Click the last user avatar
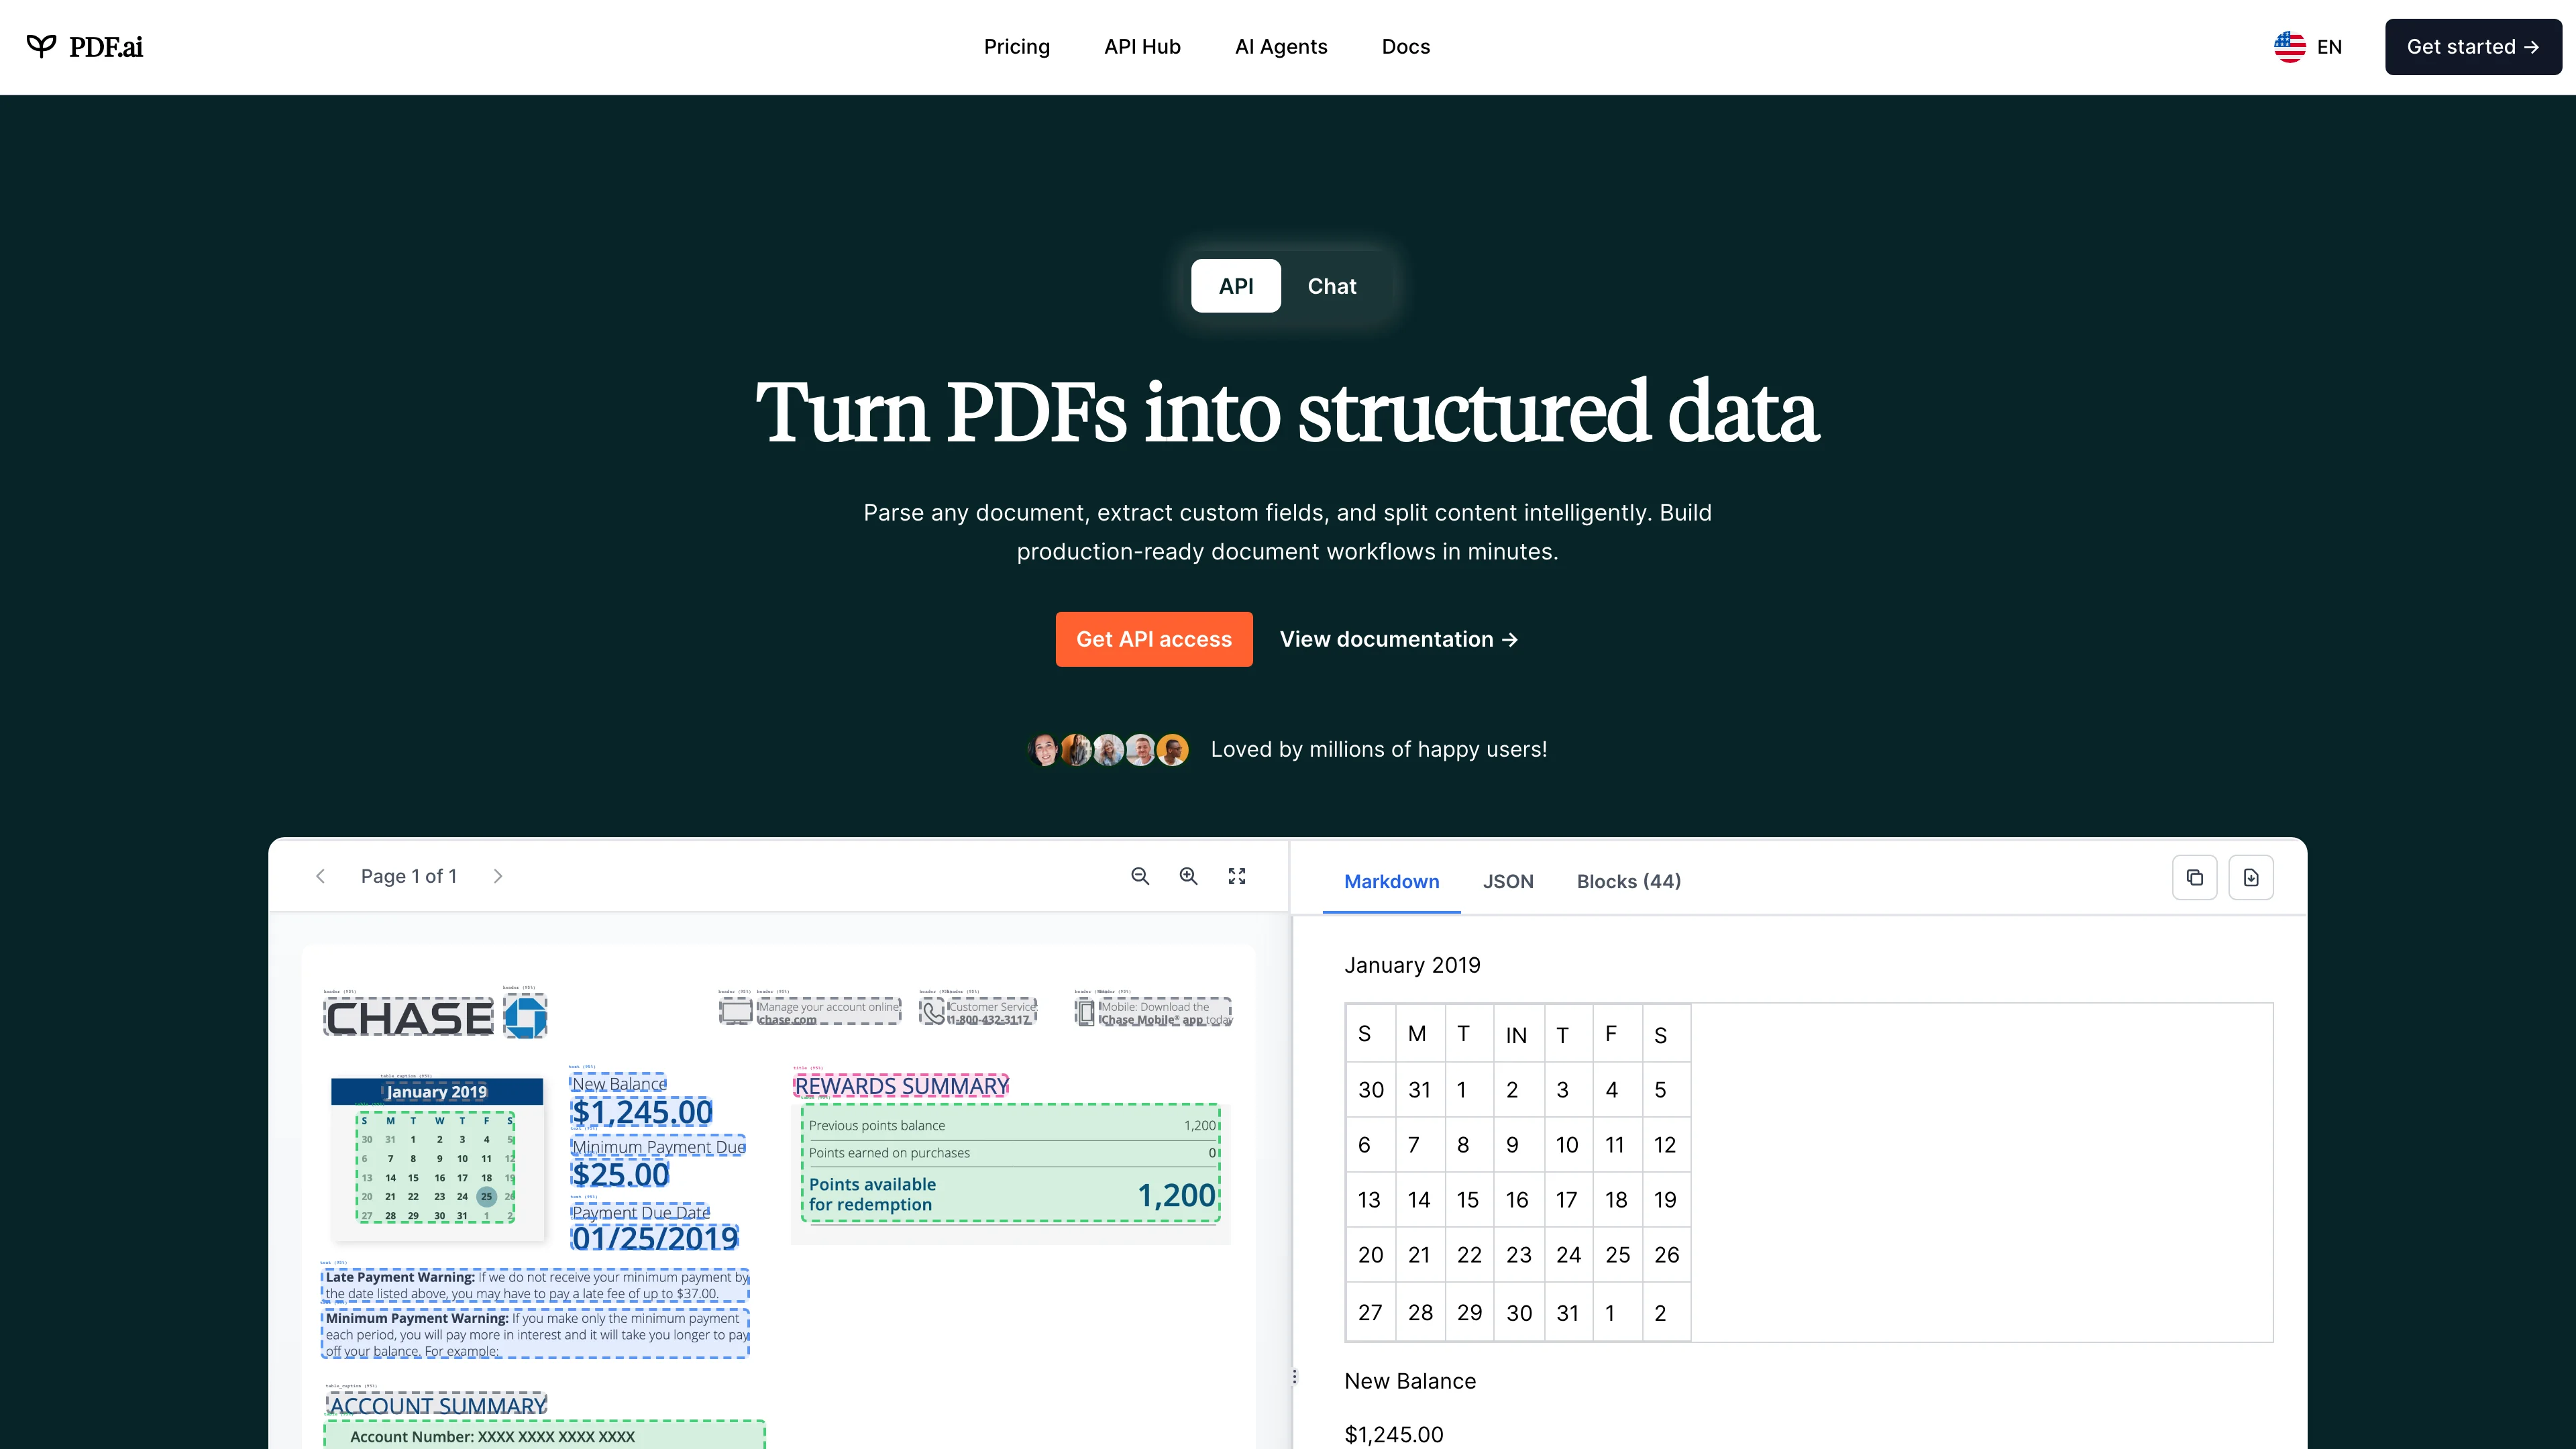The height and width of the screenshot is (1449, 2576). [x=1172, y=749]
